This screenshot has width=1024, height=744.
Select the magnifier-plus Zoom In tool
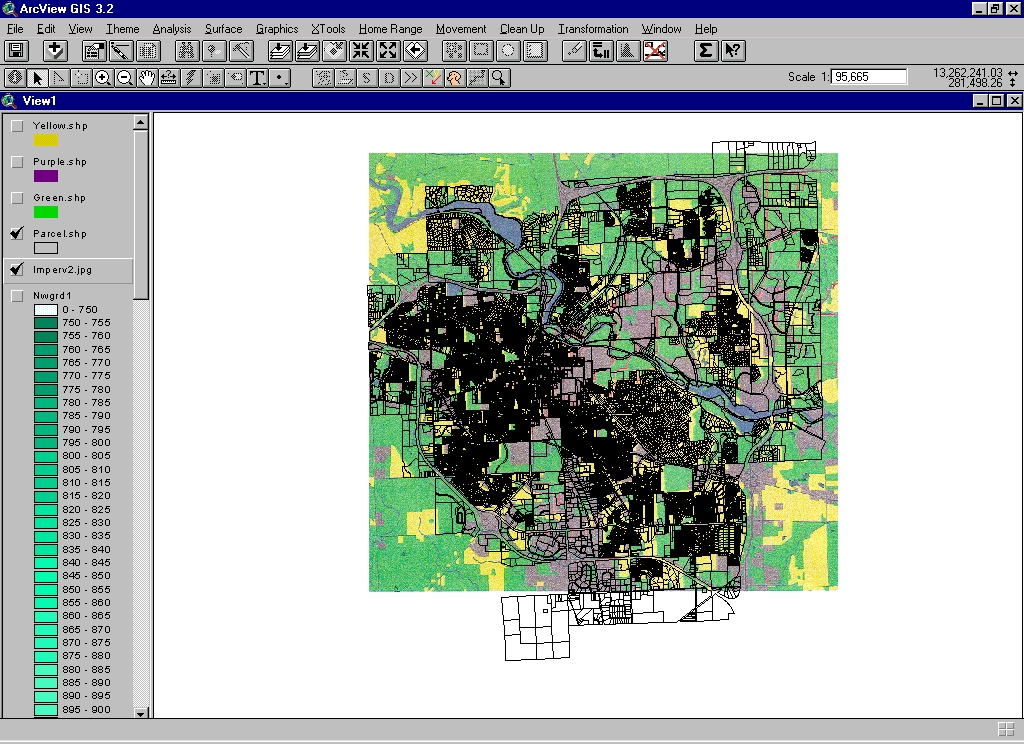(x=103, y=78)
